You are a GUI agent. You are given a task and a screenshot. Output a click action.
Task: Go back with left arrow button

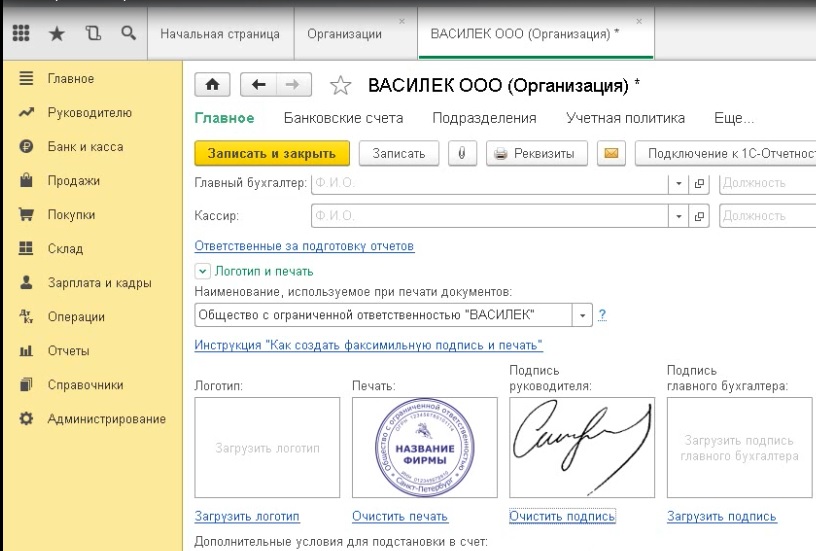(259, 84)
